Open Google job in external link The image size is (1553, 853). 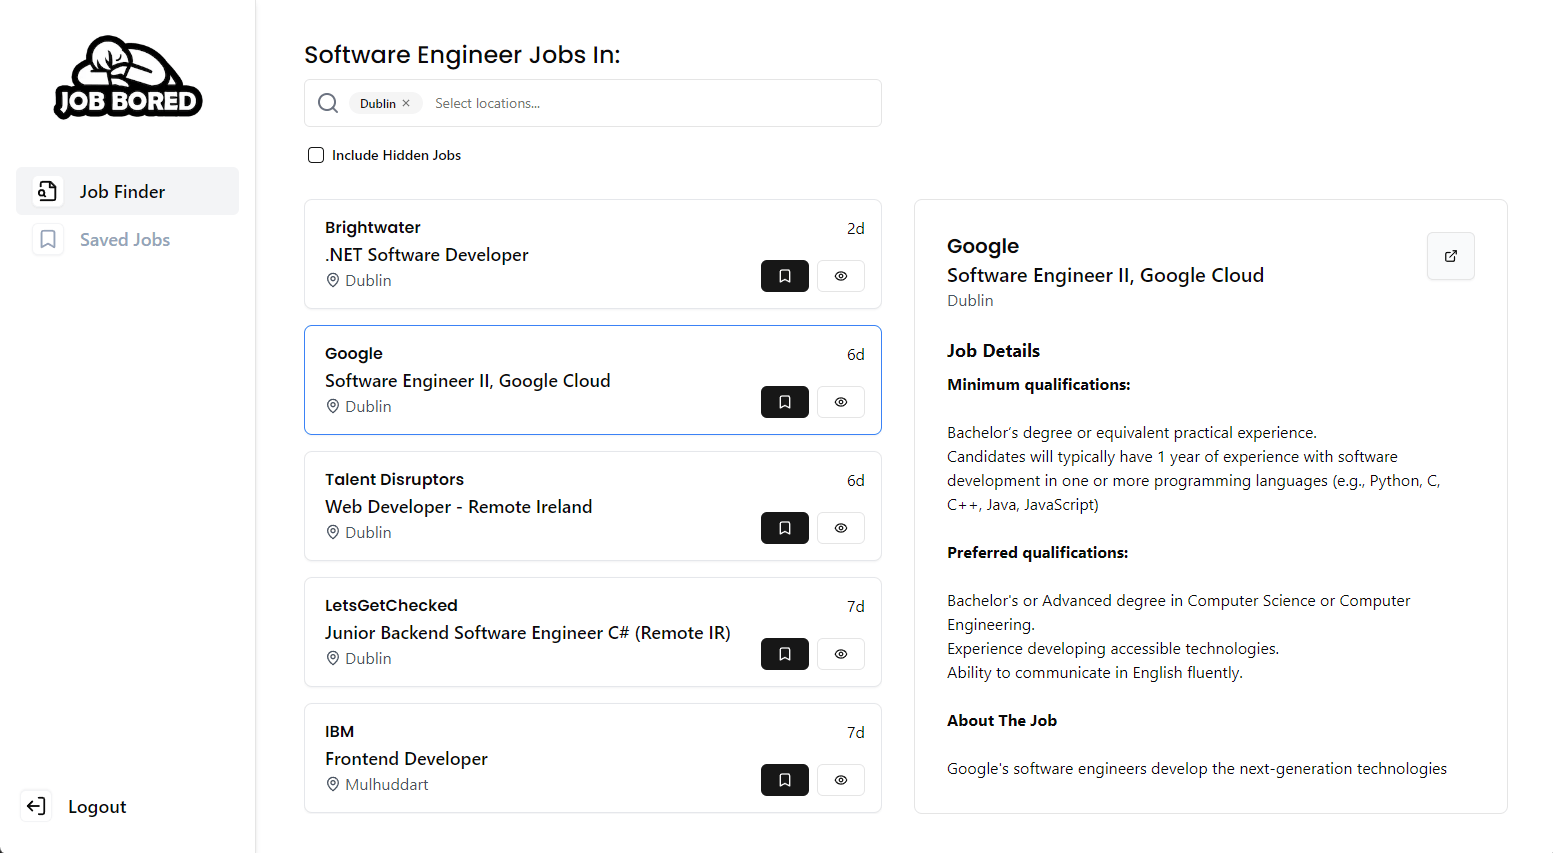click(1451, 256)
